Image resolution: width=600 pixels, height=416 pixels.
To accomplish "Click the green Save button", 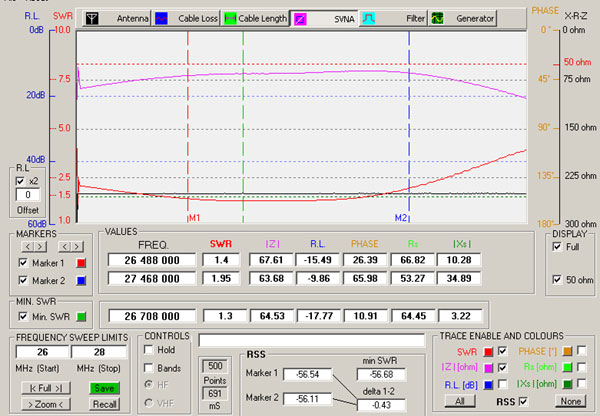I will pos(104,388).
